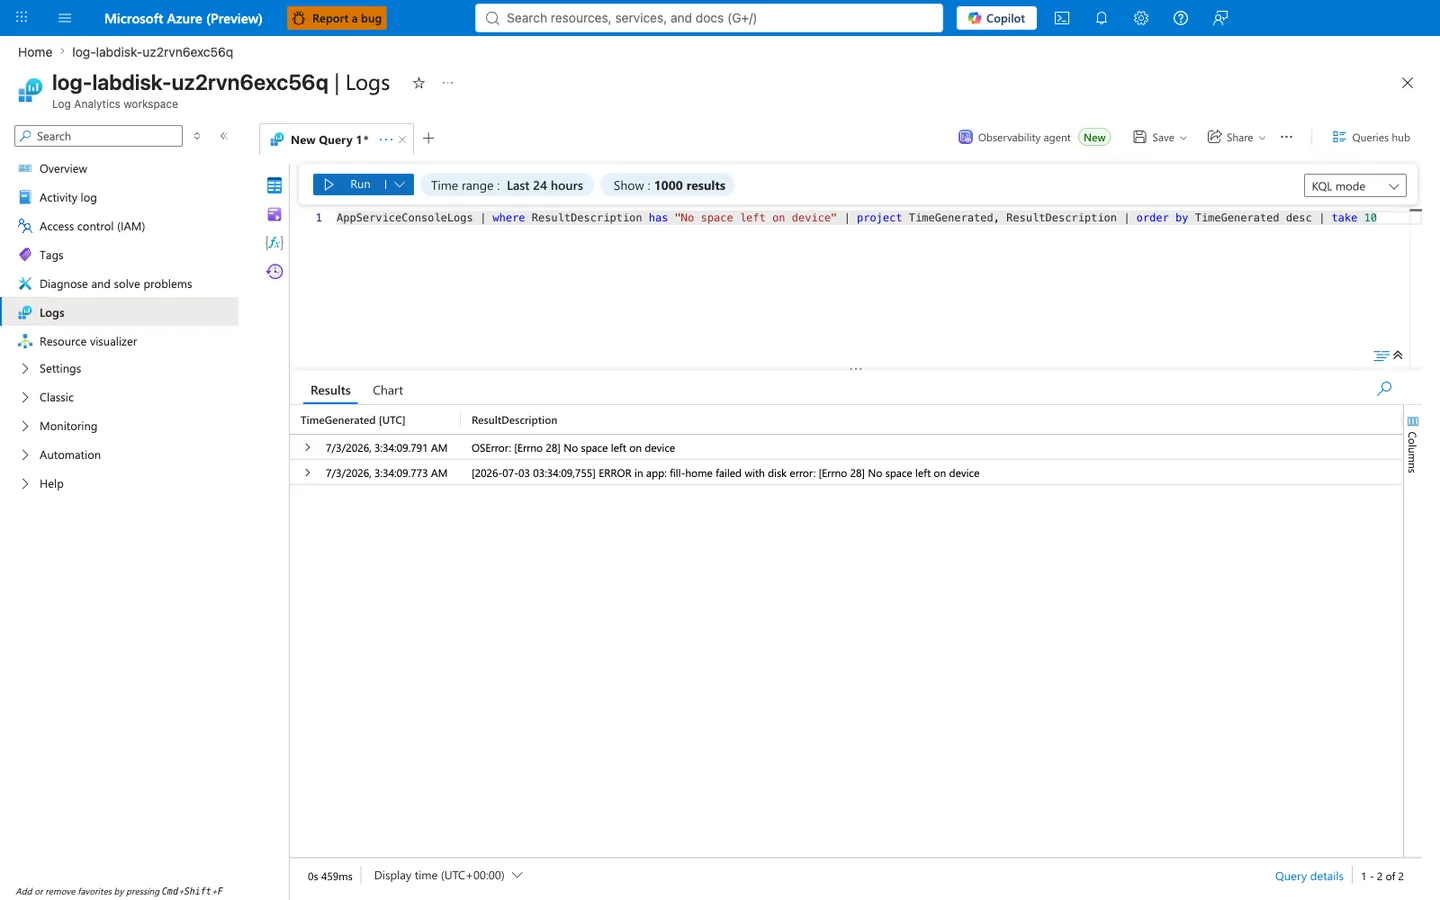This screenshot has width=1440, height=900.
Task: Open Copilot
Action: click(x=996, y=18)
